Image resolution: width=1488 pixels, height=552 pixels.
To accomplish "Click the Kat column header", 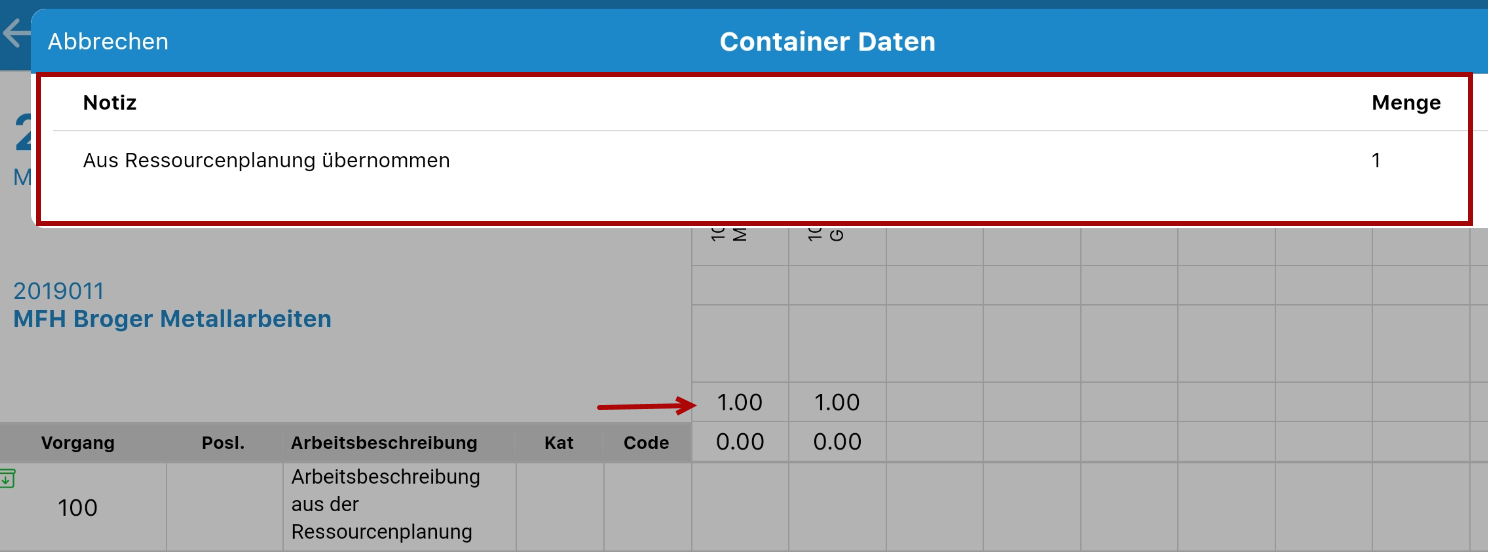I will point(559,442).
